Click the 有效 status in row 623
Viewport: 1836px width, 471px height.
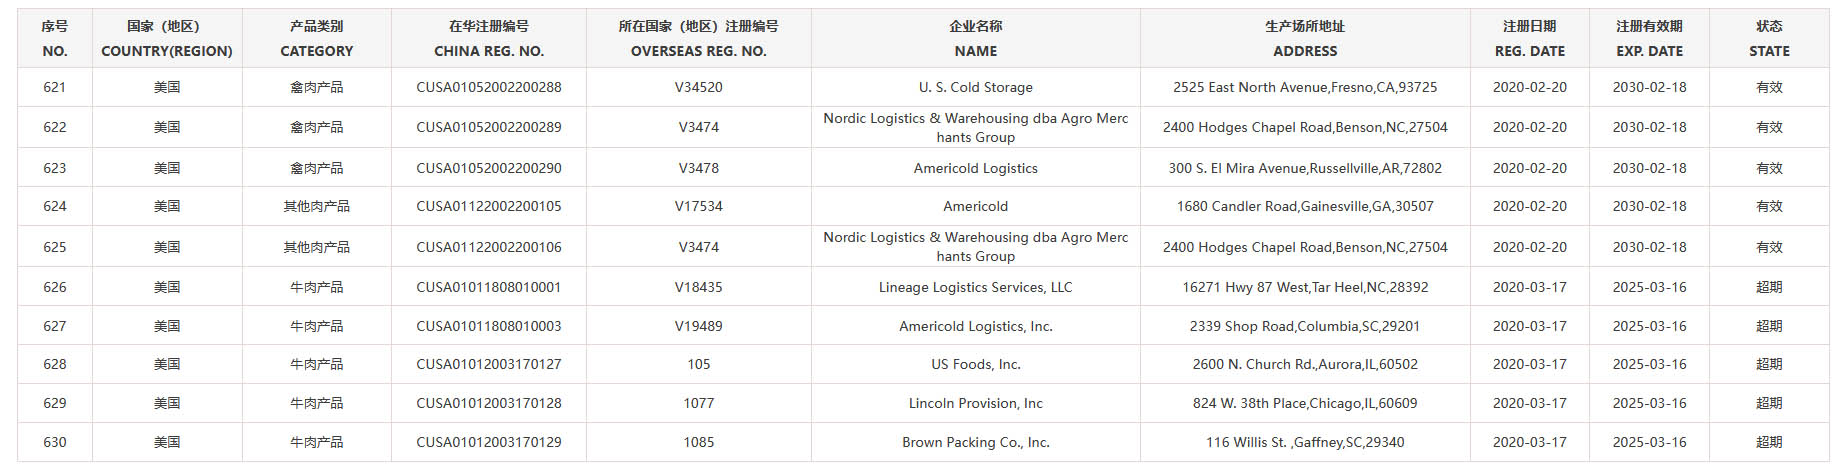1769,169
